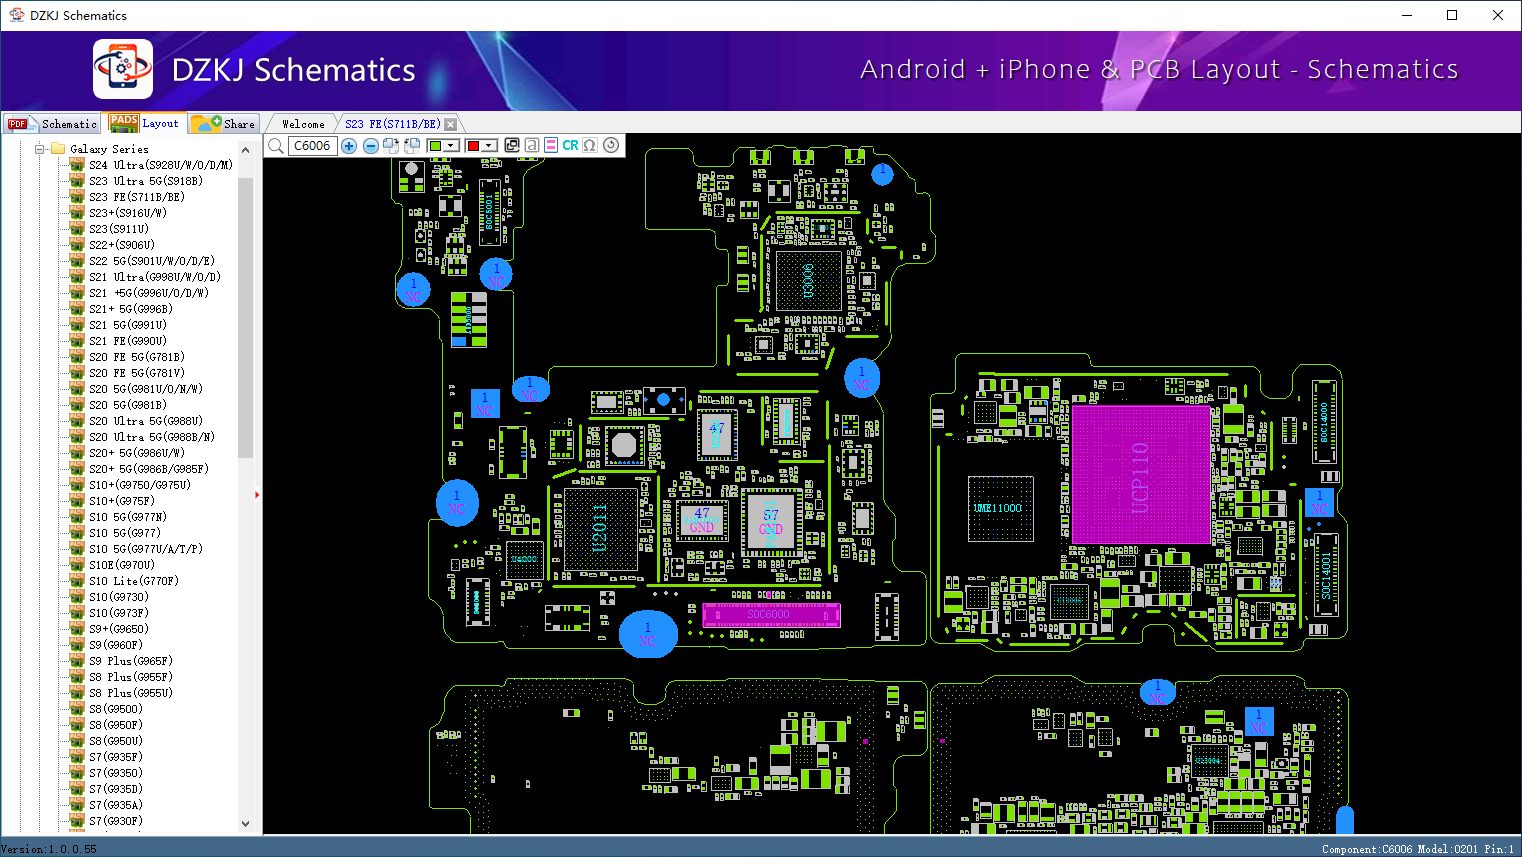This screenshot has height=857, width=1522.
Task: Open the Welcome document tab
Action: click(303, 124)
